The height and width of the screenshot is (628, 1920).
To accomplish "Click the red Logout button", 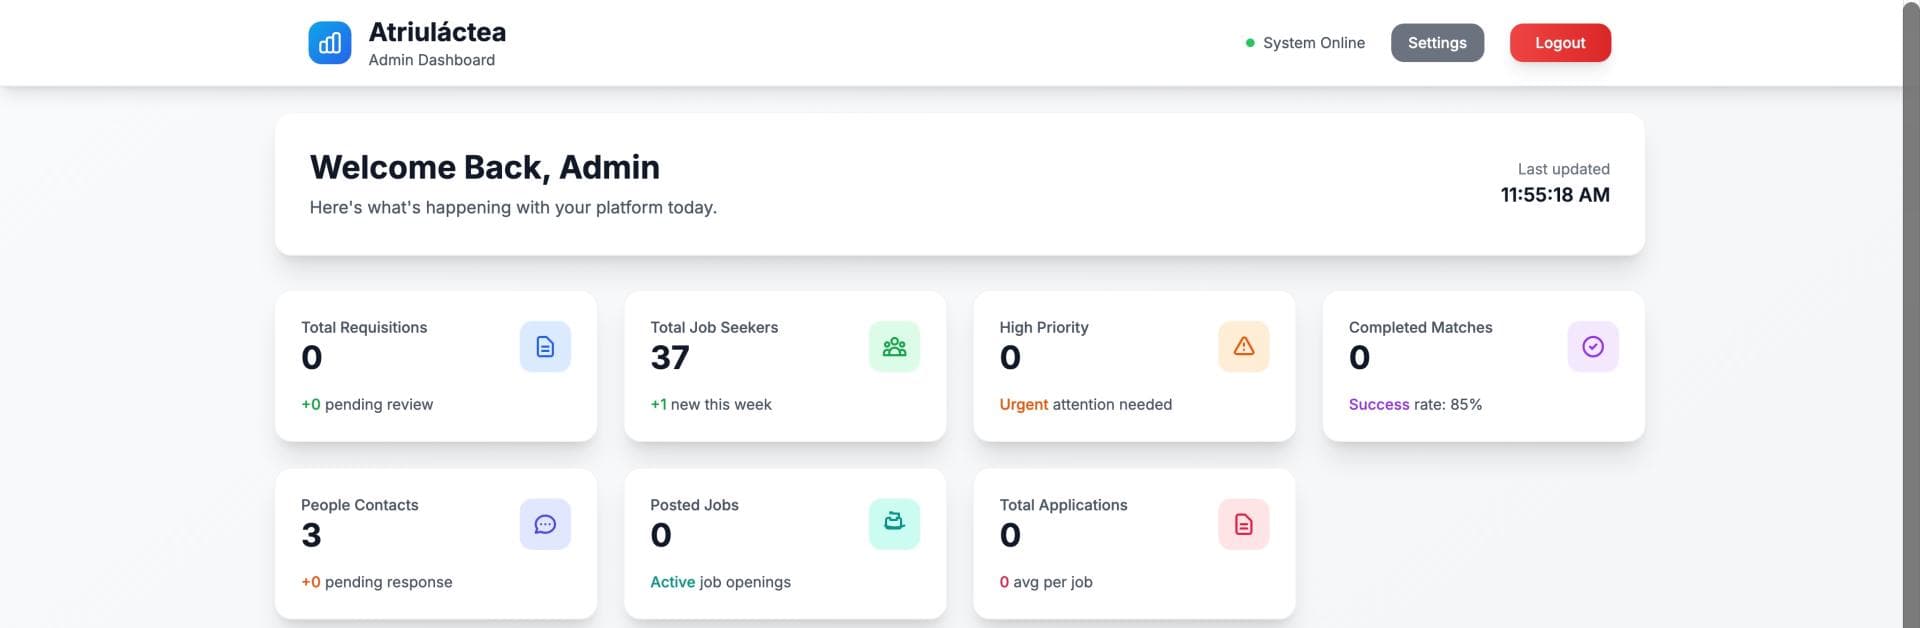I will (1560, 43).
